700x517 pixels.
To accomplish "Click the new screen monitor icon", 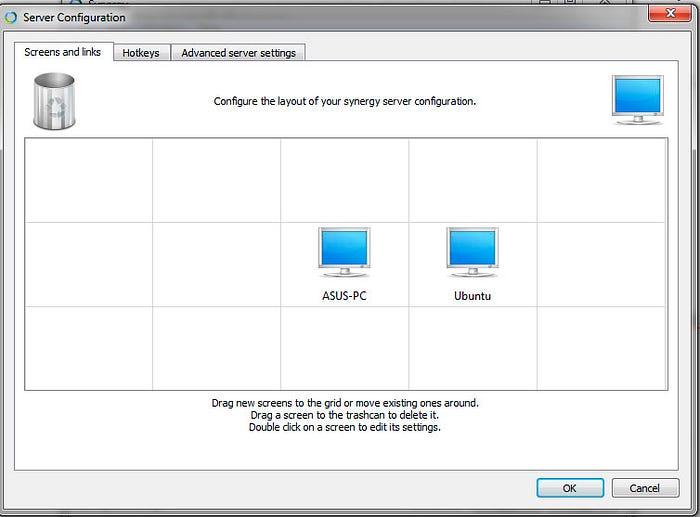I will click(x=638, y=100).
